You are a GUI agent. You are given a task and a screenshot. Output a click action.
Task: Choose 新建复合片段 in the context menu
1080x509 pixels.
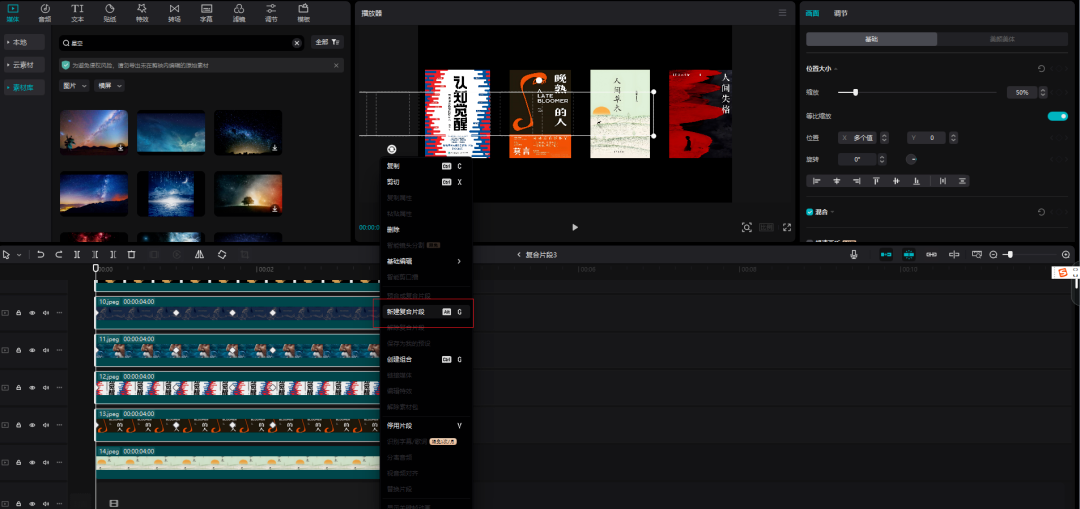point(426,312)
